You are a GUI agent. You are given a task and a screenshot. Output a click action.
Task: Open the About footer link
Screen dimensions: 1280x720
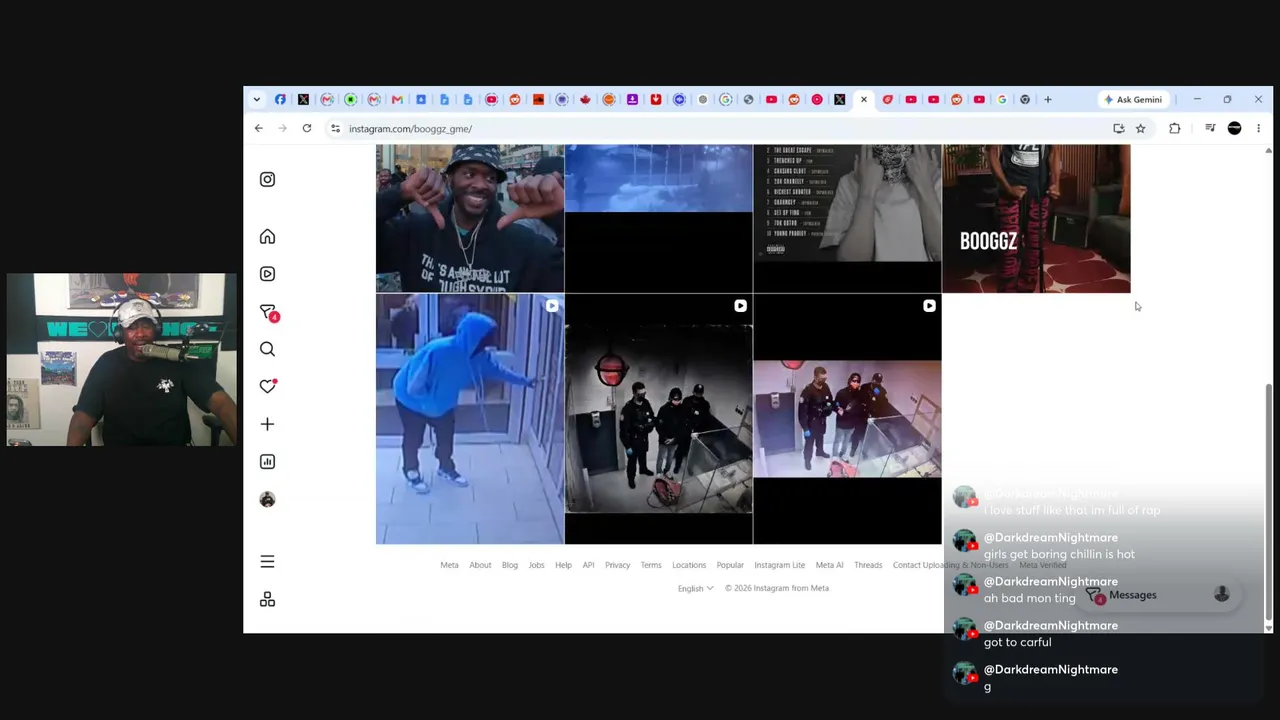click(480, 565)
